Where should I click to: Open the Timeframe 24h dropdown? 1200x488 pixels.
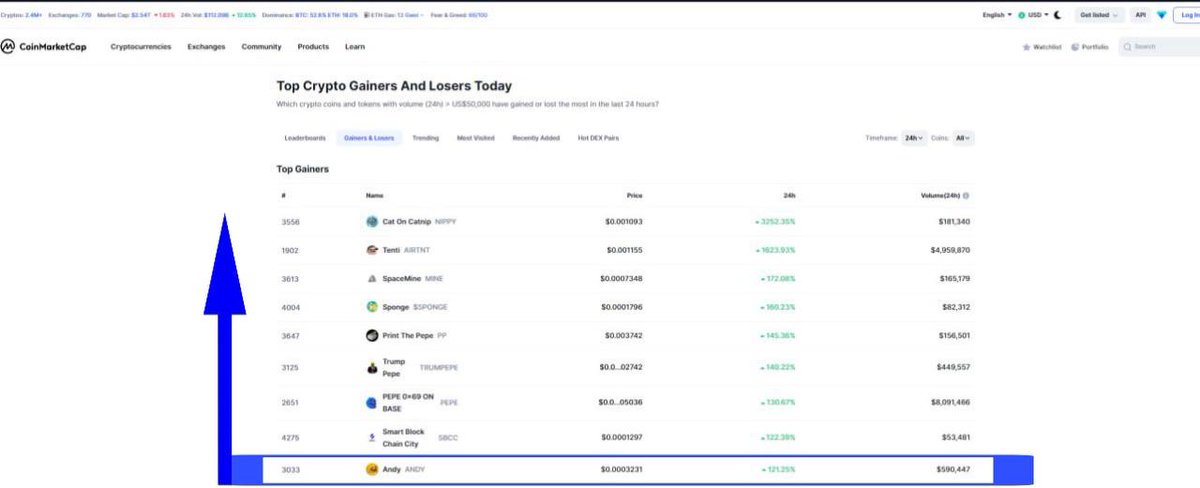coord(912,138)
